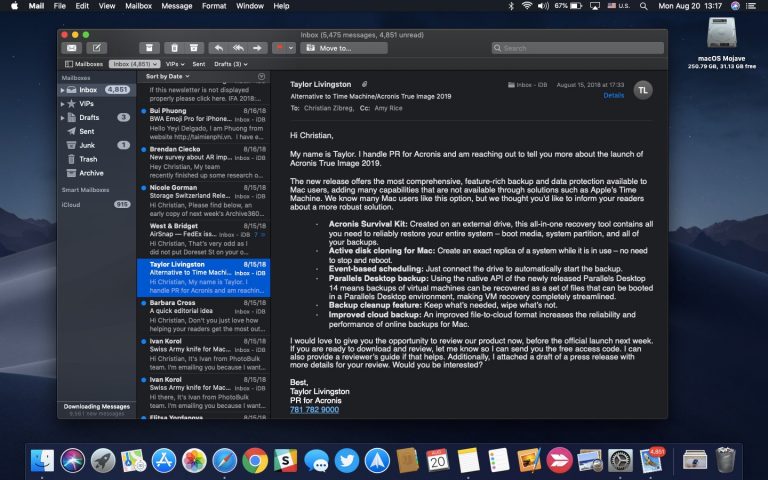Image resolution: width=768 pixels, height=480 pixels.
Task: Click the Amy Rice Cc recipient
Action: (388, 108)
